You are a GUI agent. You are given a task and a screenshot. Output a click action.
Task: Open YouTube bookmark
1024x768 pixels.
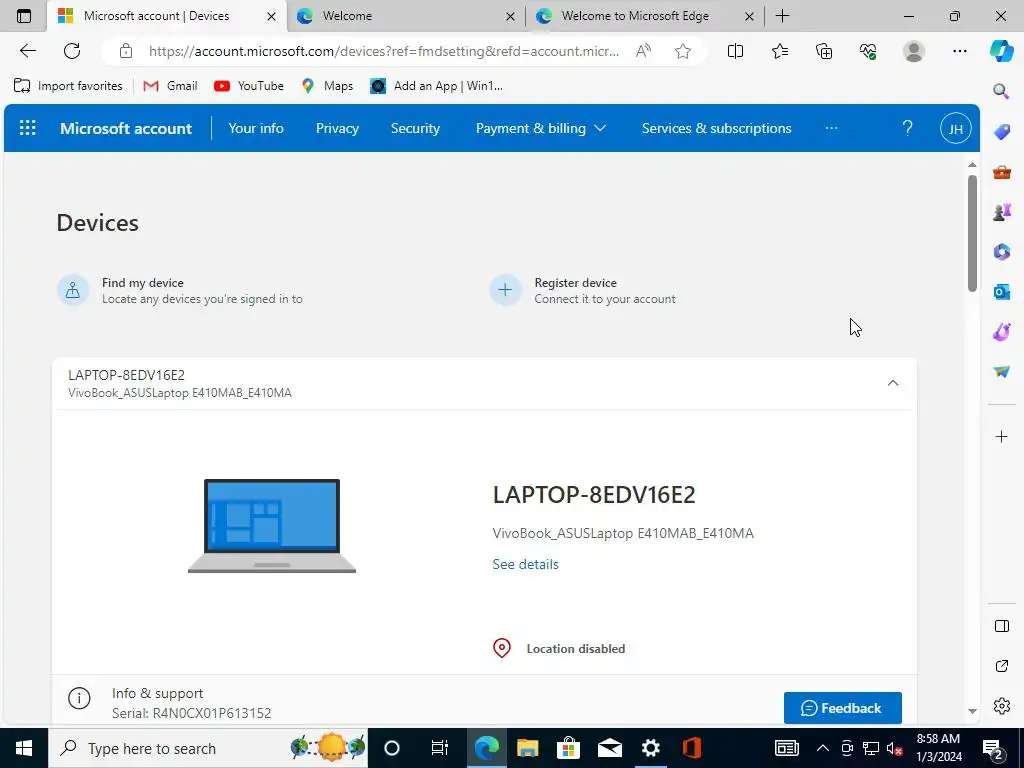249,86
